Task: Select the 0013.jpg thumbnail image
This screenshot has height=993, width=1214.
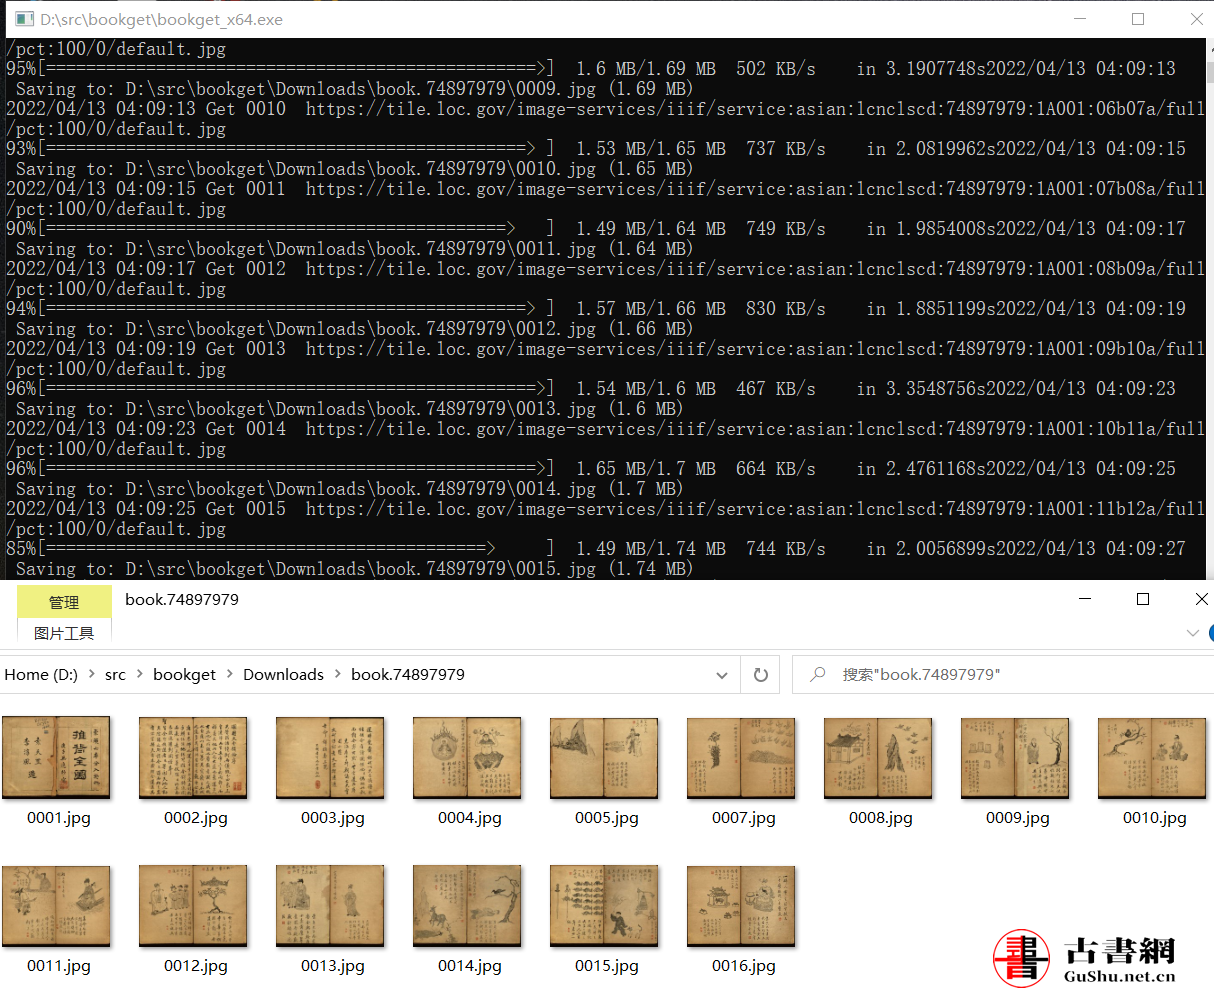Action: click(330, 906)
